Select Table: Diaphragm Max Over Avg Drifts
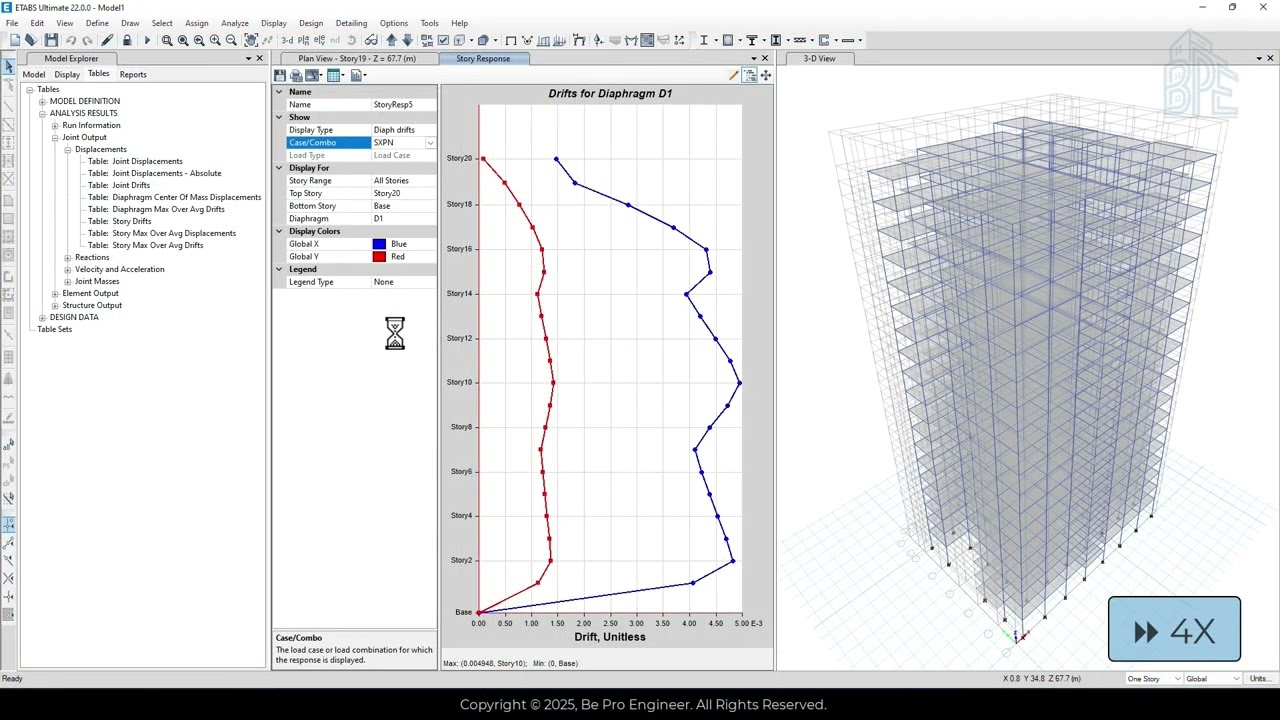This screenshot has width=1280, height=720. (156, 209)
